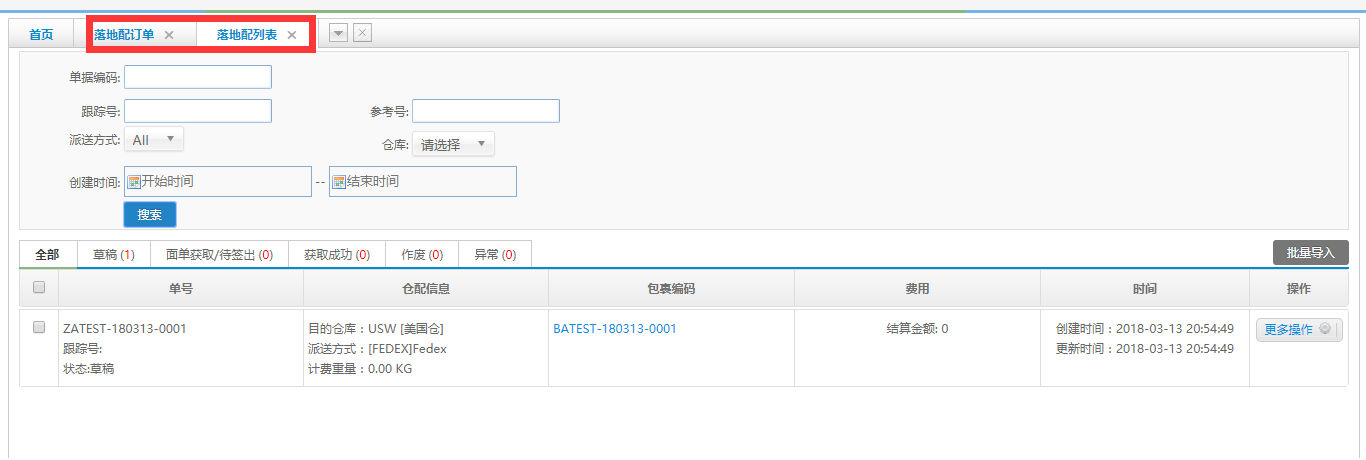Focus the 参考号 text field

[x=486, y=111]
